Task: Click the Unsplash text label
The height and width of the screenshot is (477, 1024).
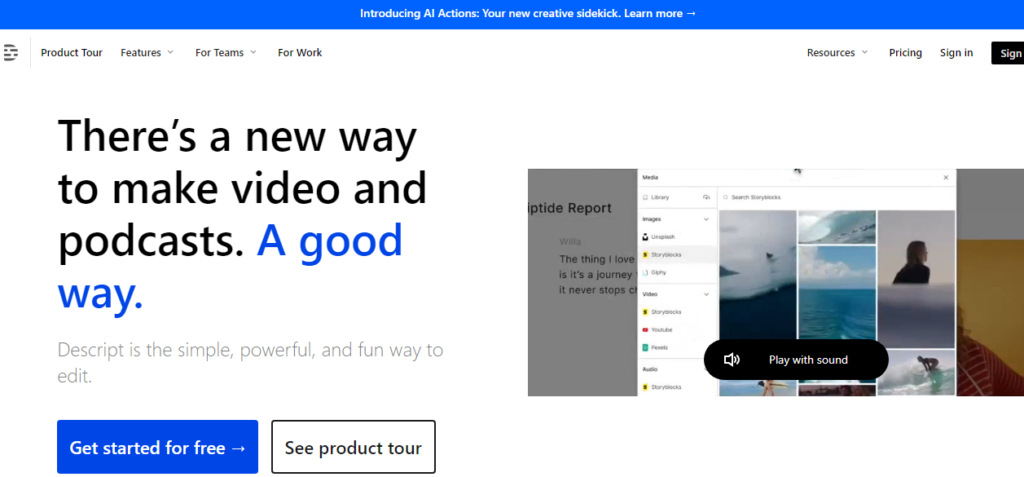Action: [x=663, y=237]
